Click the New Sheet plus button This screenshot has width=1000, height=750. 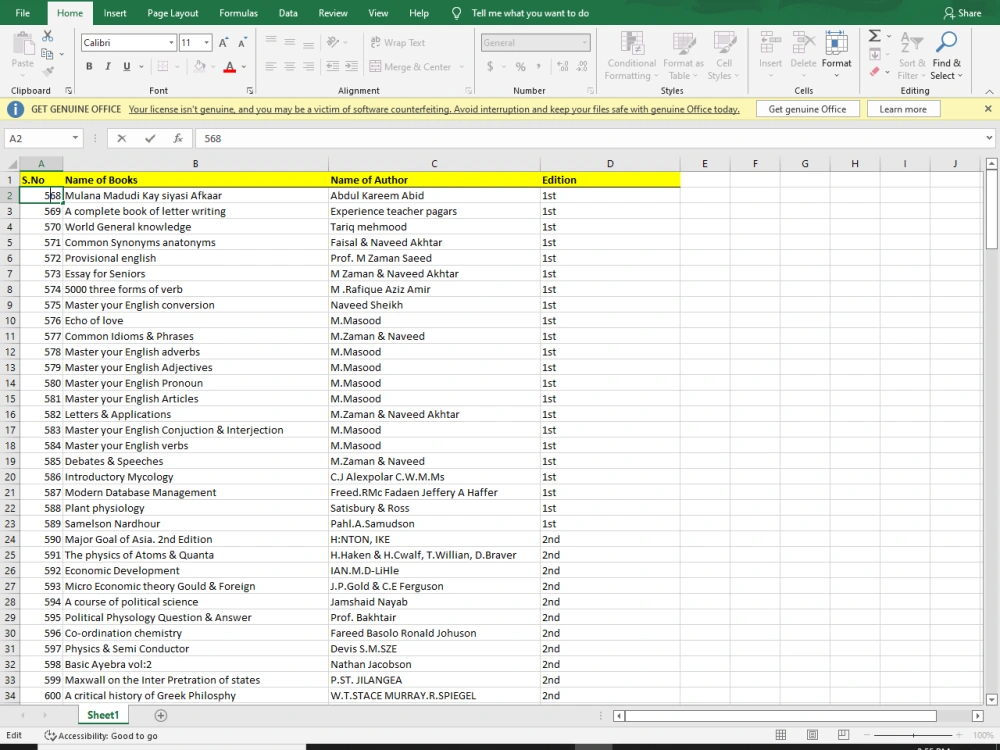click(161, 716)
